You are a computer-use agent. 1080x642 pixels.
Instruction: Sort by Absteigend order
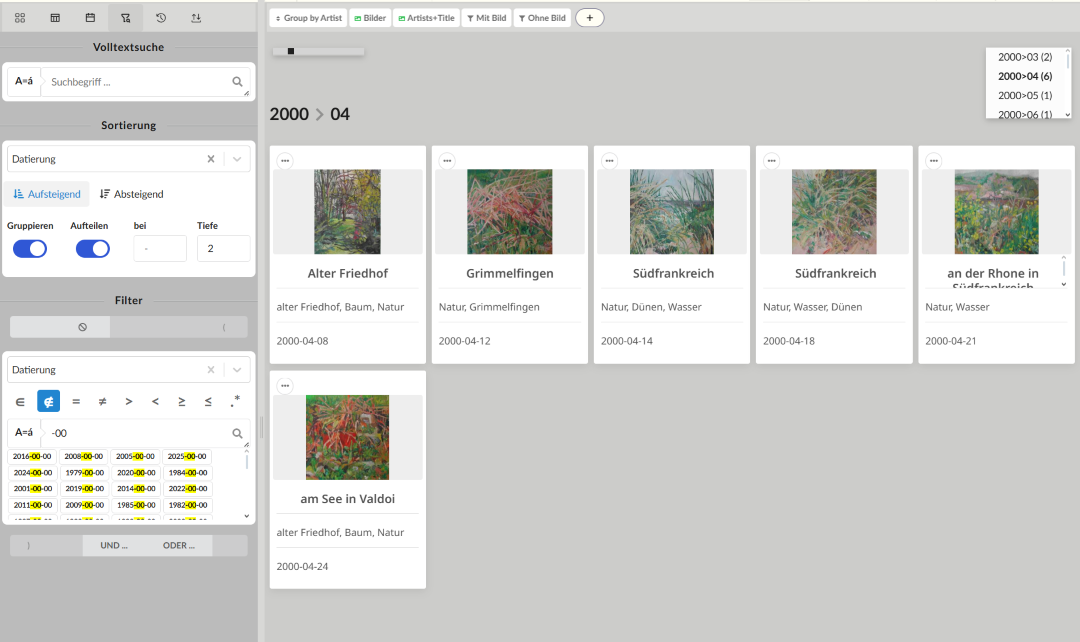132,194
